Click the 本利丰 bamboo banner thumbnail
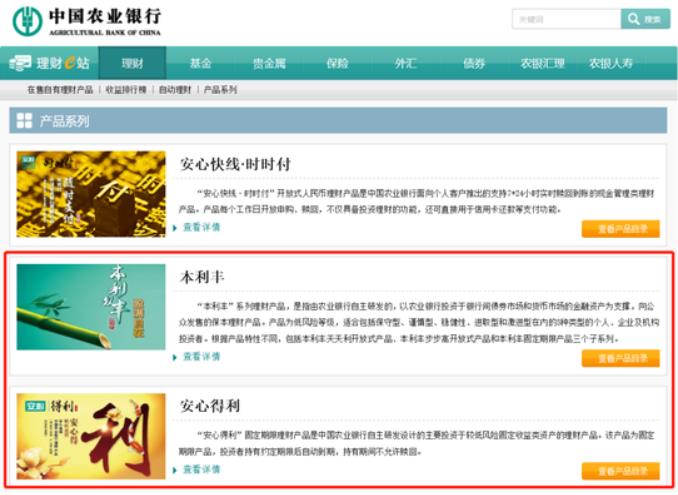 (91, 307)
